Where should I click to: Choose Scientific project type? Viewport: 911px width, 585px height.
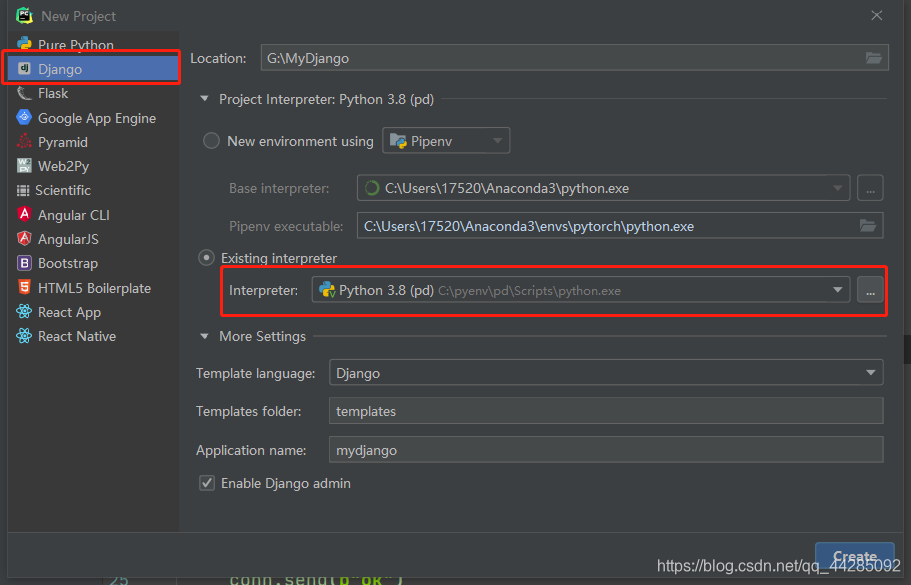pos(93,191)
